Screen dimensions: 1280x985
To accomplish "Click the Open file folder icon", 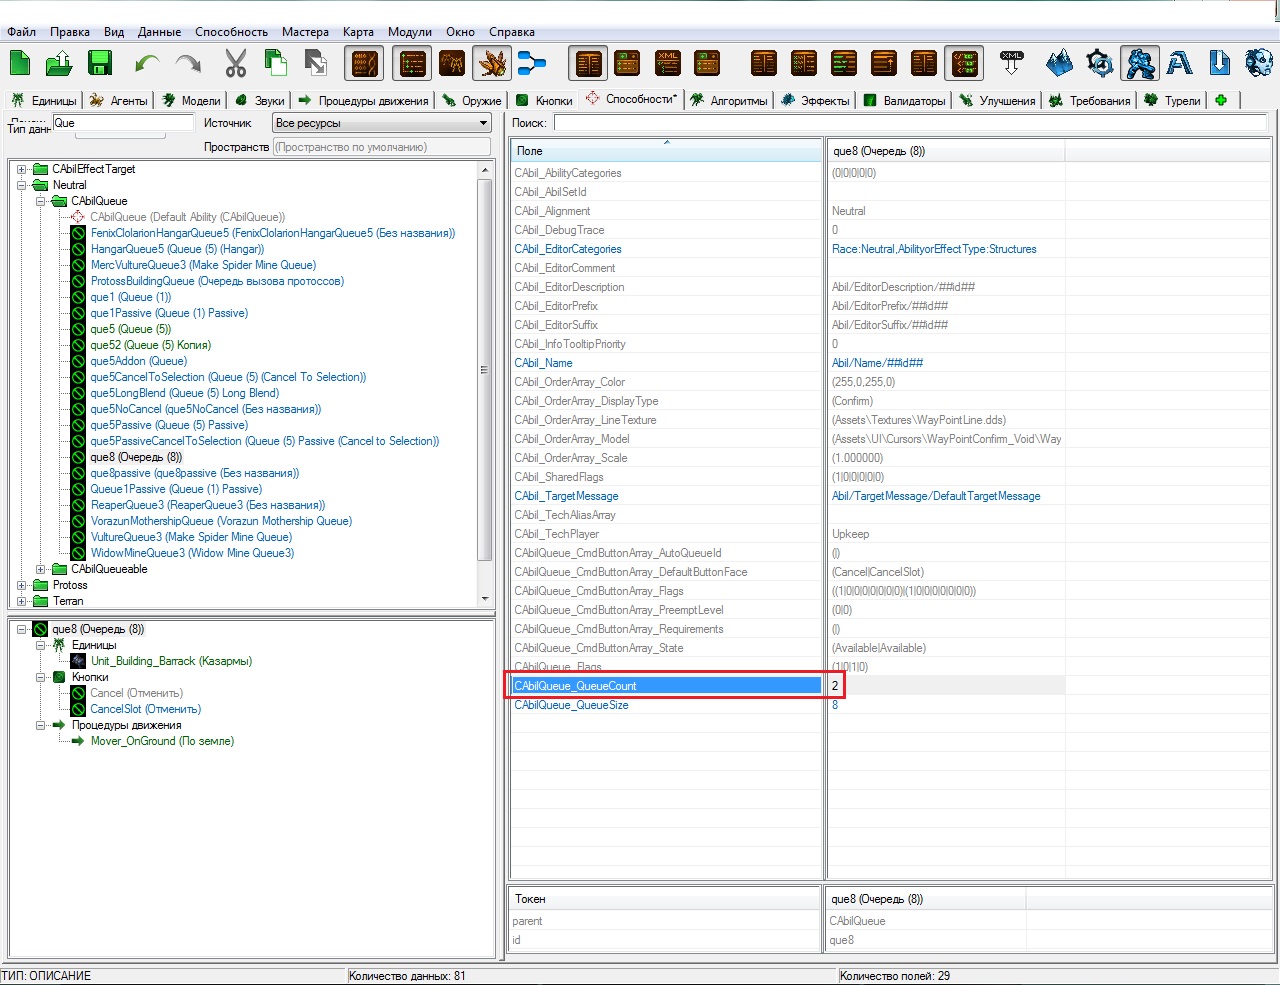I will (59, 63).
